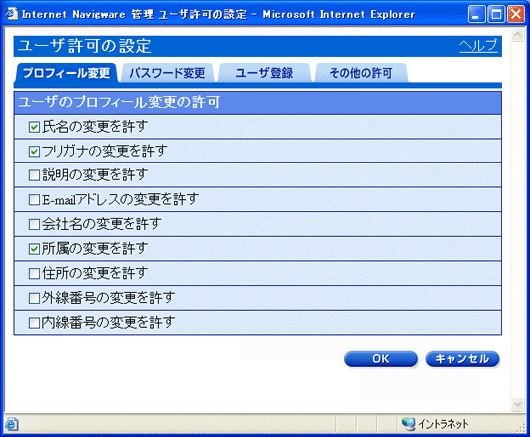Open the ヘルプ link

tap(478, 46)
